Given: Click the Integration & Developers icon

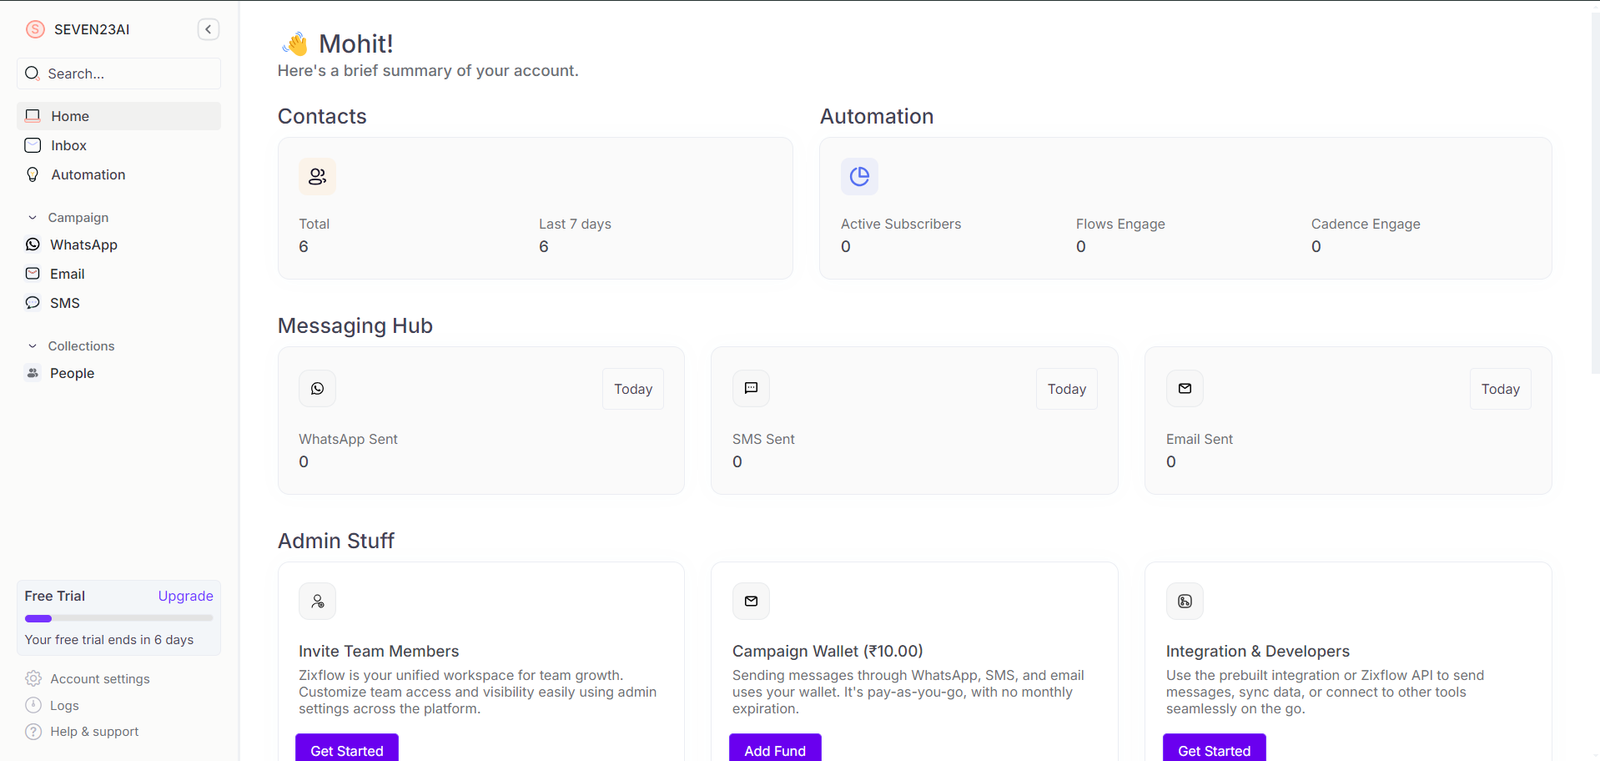Looking at the screenshot, I should coord(1185,601).
